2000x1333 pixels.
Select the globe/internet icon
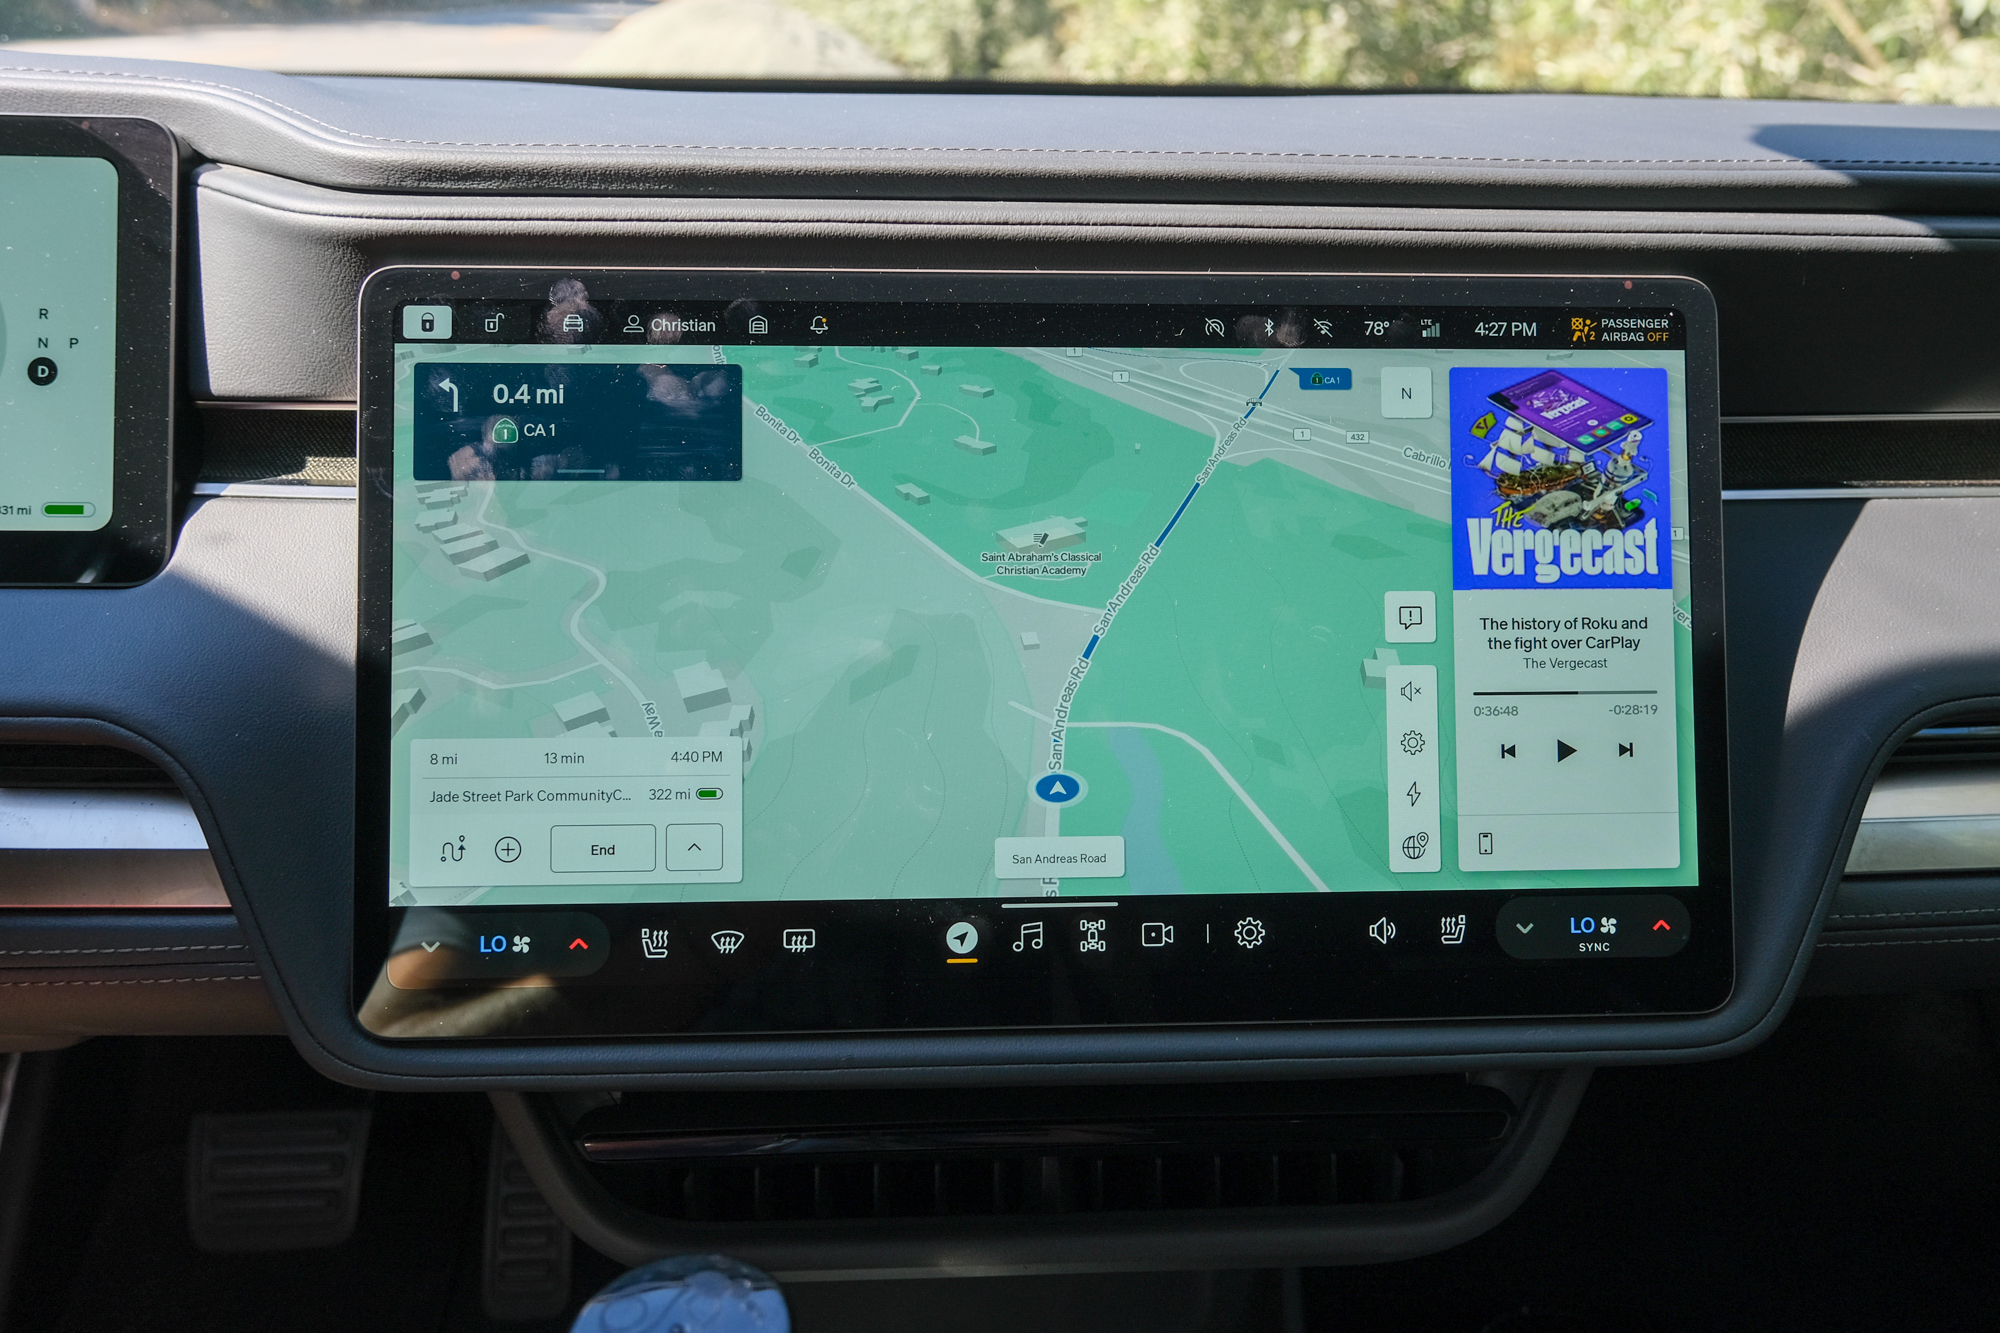(x=1413, y=848)
